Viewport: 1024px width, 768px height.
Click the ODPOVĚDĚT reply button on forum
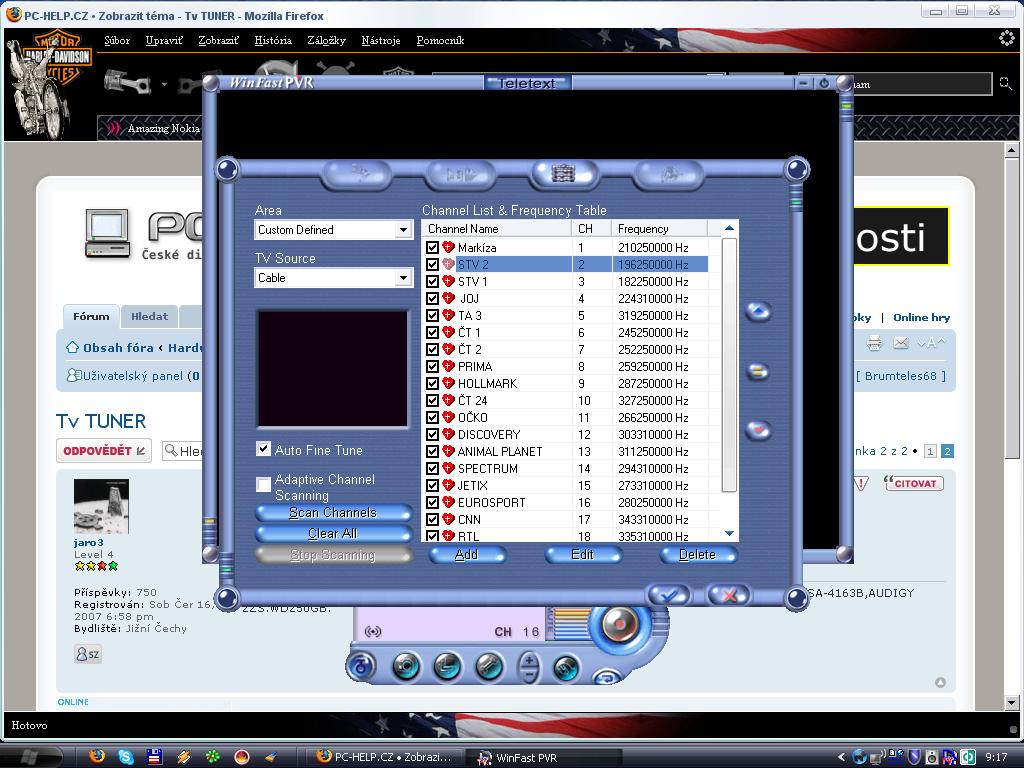coord(104,451)
